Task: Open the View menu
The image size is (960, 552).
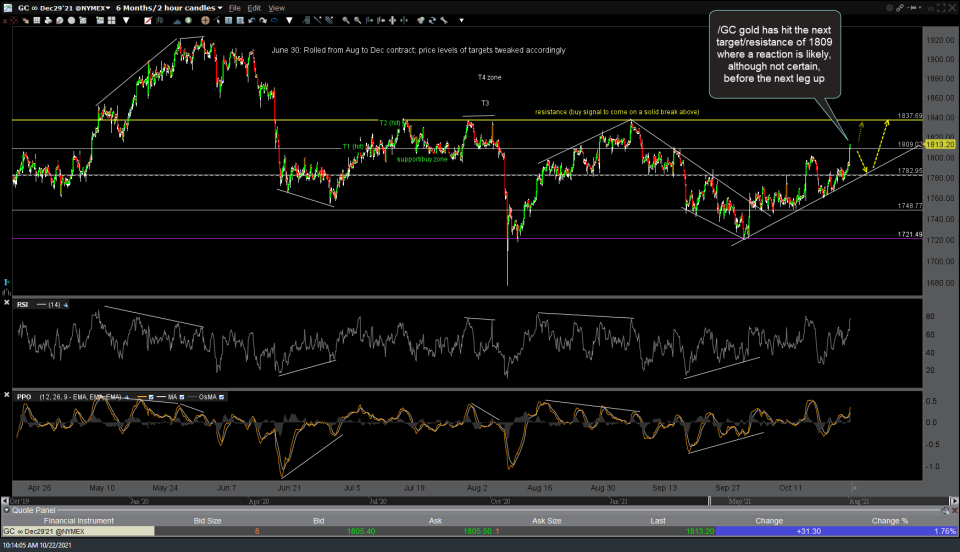Action: coord(276,7)
